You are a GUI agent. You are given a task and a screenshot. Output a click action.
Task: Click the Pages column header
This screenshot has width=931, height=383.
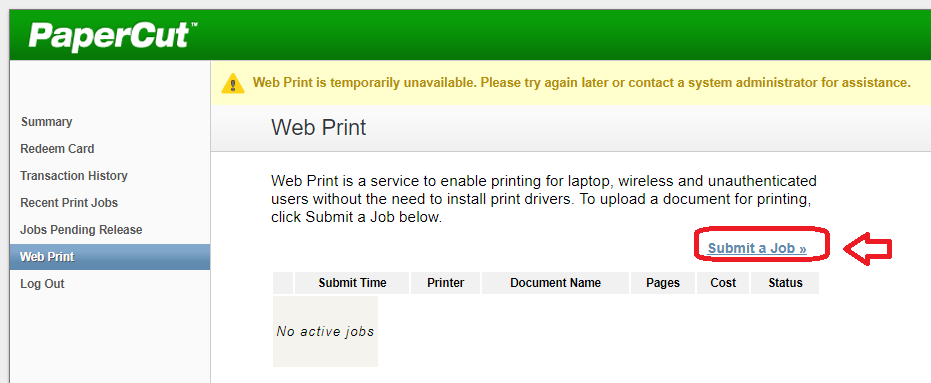coord(663,283)
